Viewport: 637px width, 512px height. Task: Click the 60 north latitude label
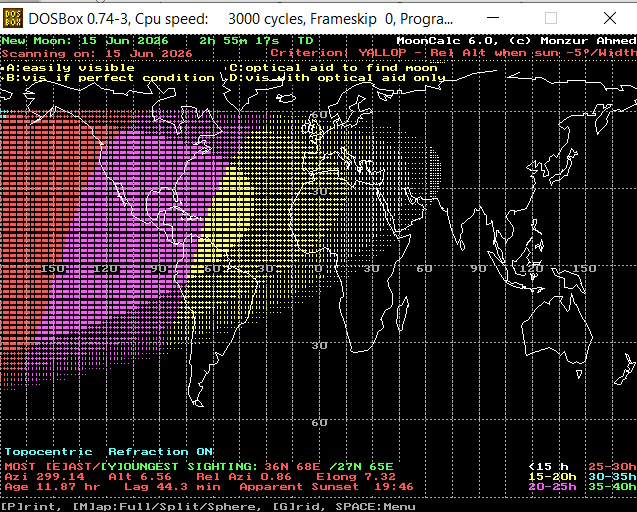(x=319, y=115)
